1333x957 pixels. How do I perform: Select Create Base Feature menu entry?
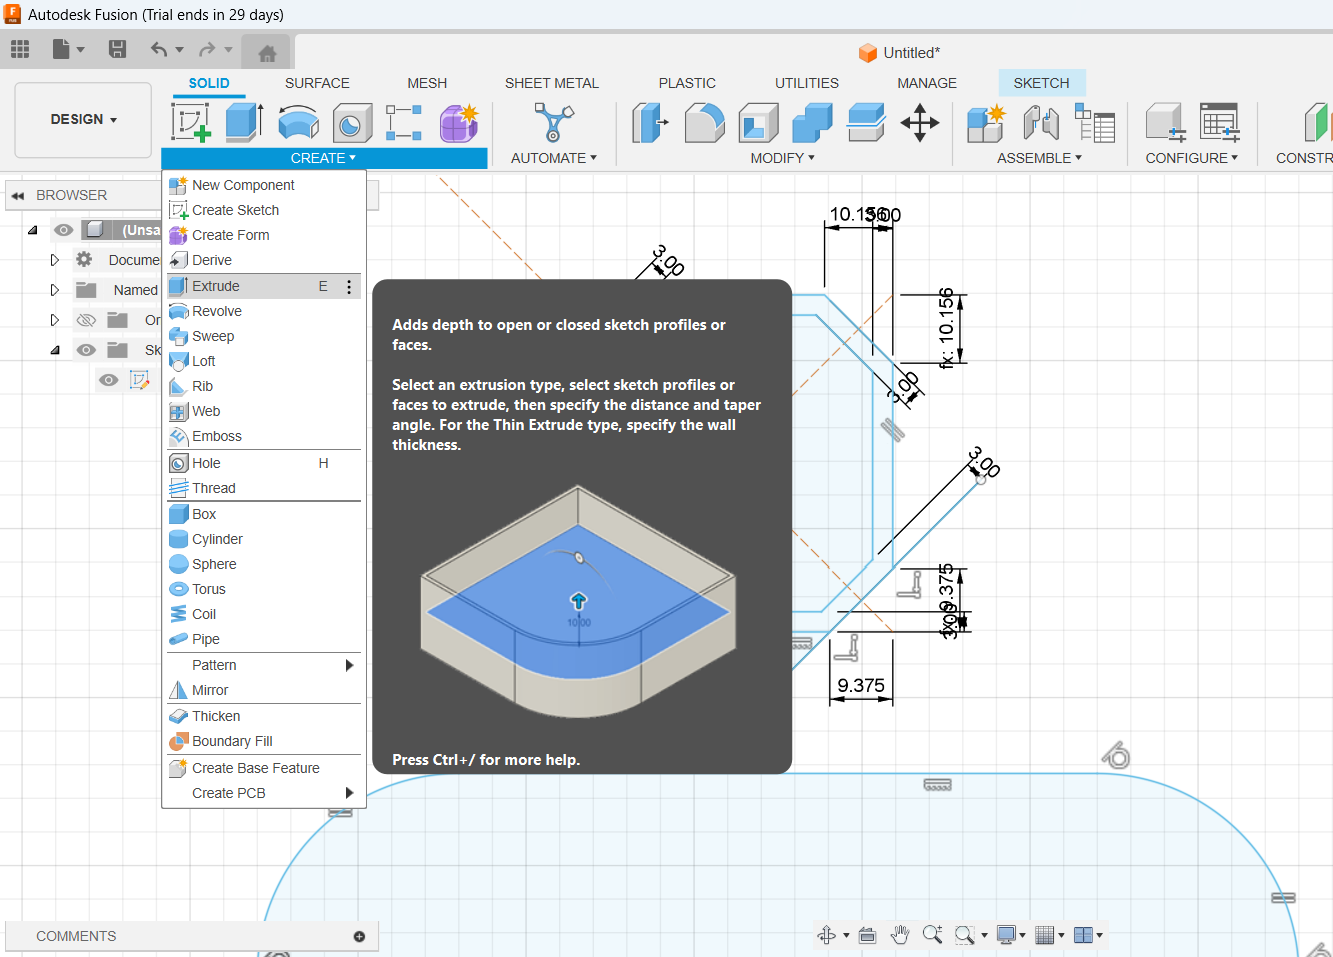(264, 768)
